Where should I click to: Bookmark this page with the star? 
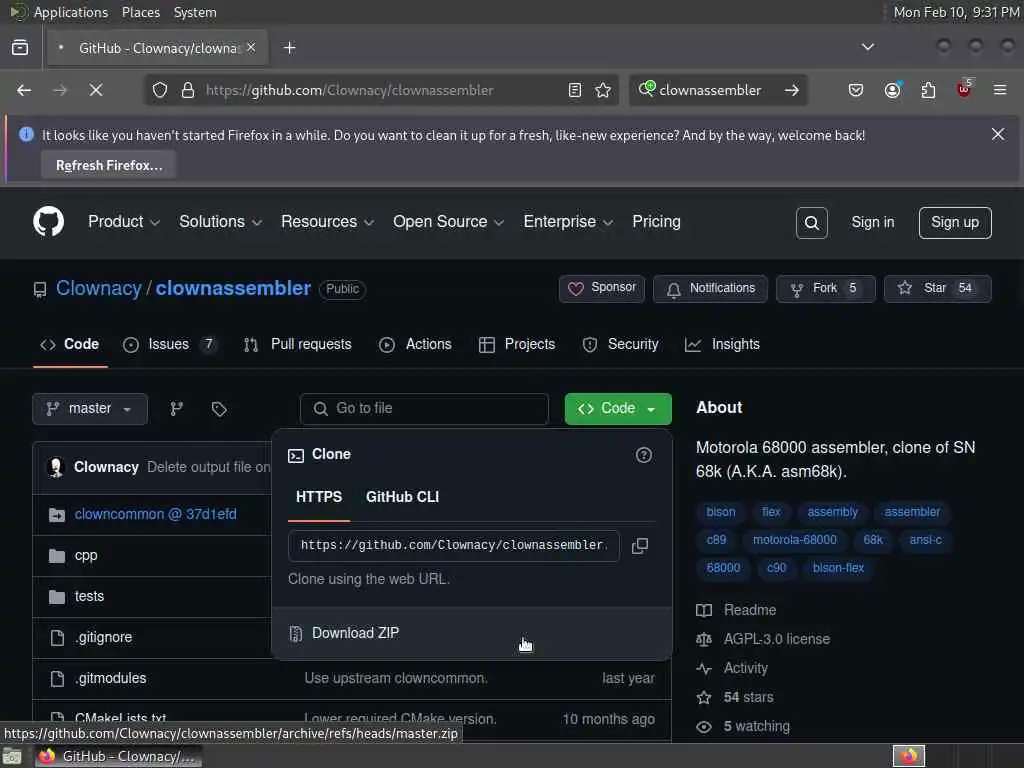(x=603, y=90)
